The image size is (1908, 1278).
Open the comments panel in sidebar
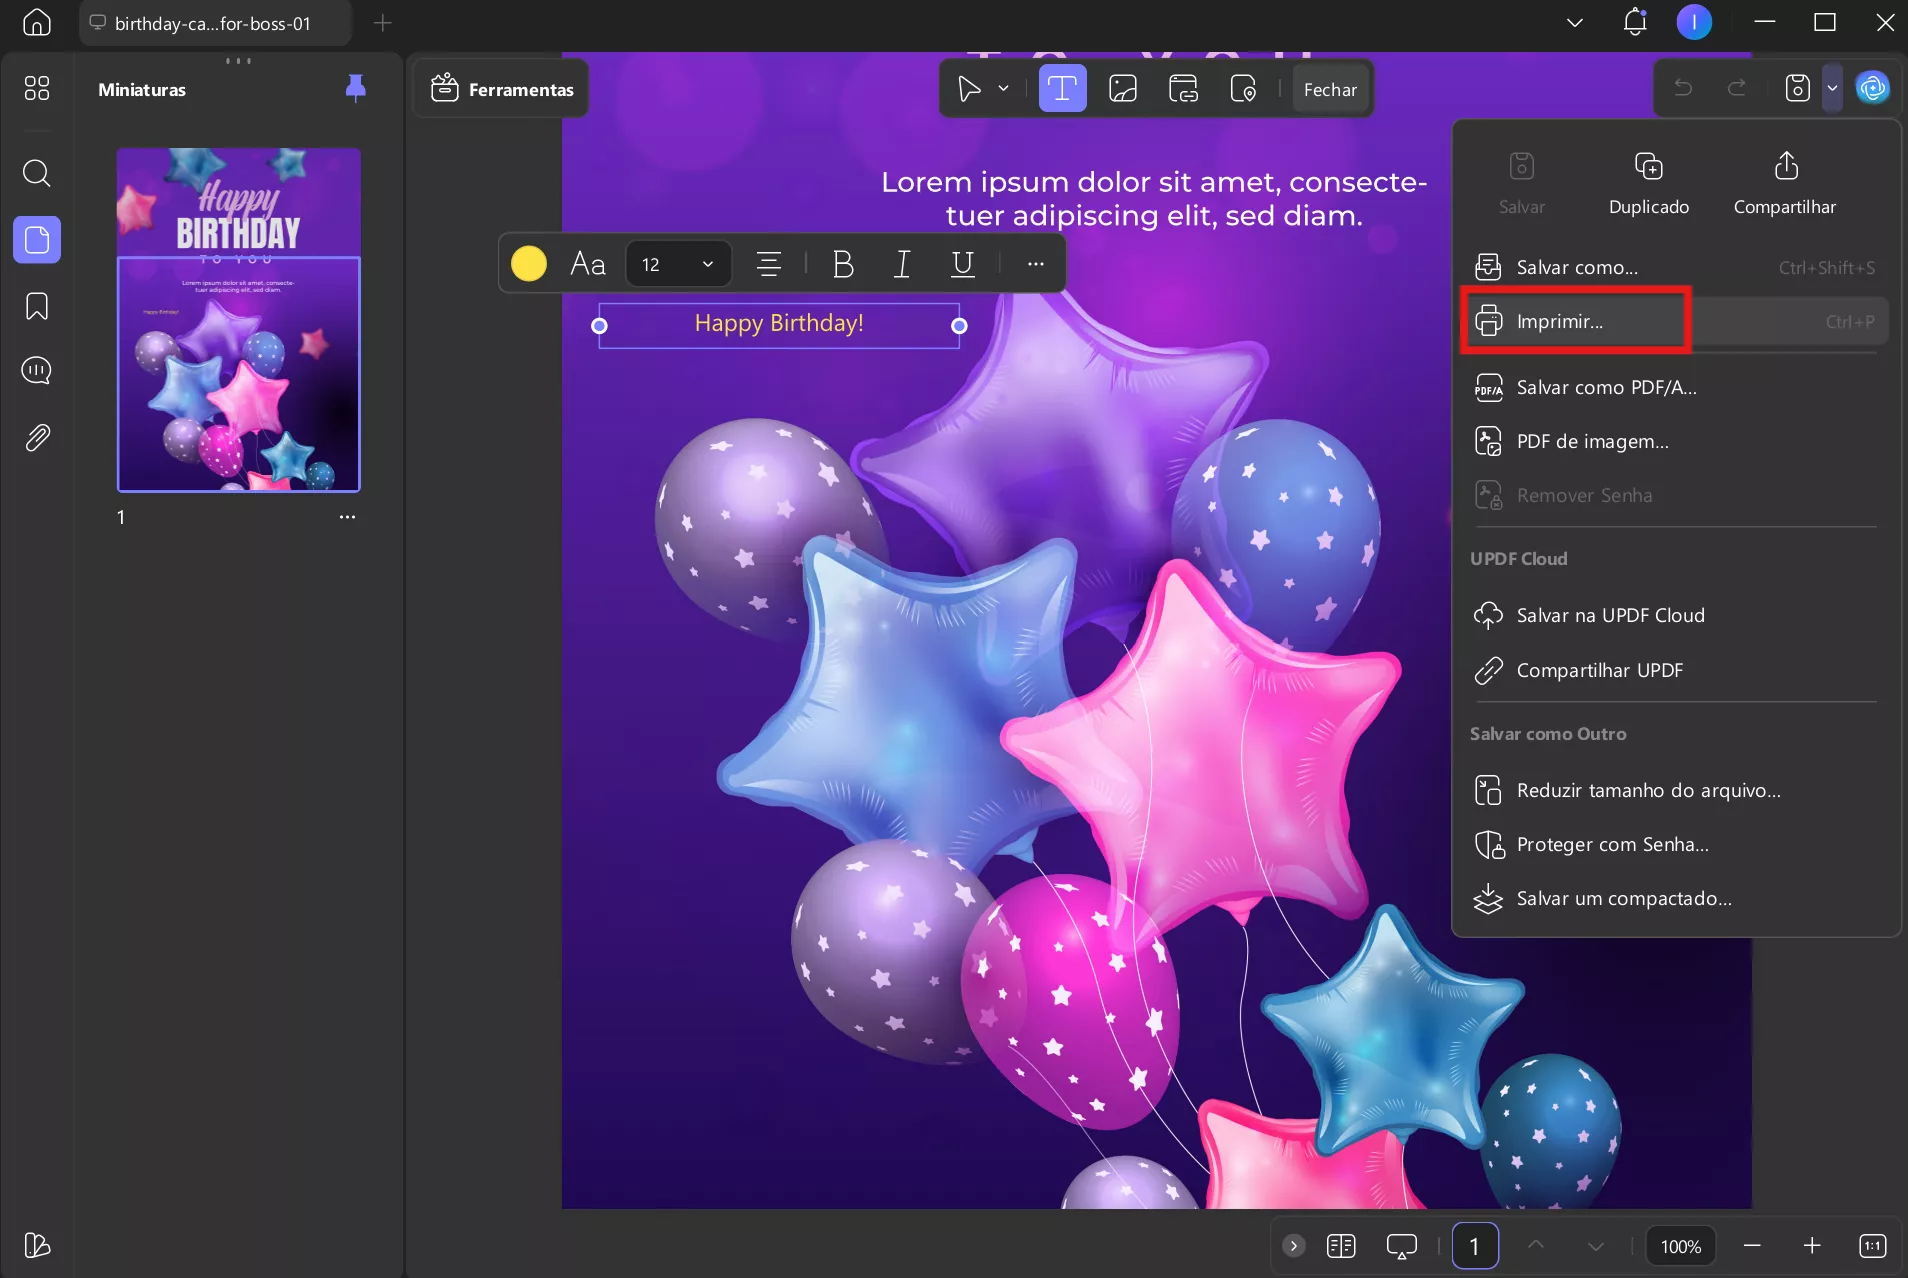pyautogui.click(x=37, y=371)
